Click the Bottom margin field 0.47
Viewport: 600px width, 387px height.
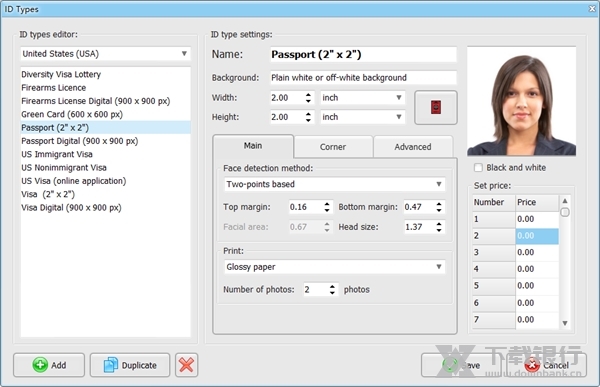[x=419, y=207]
